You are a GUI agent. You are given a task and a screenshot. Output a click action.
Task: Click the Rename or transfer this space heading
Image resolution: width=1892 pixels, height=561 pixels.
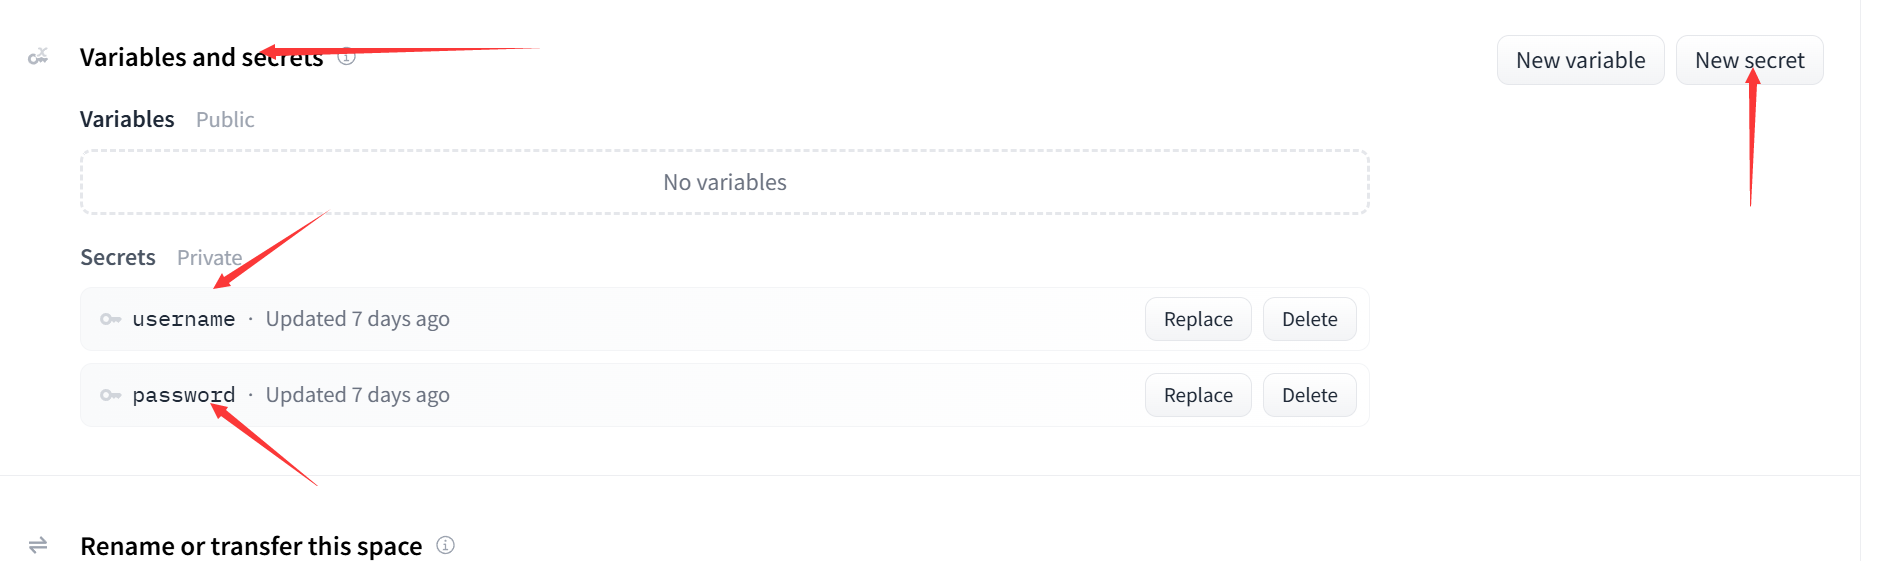click(x=251, y=546)
